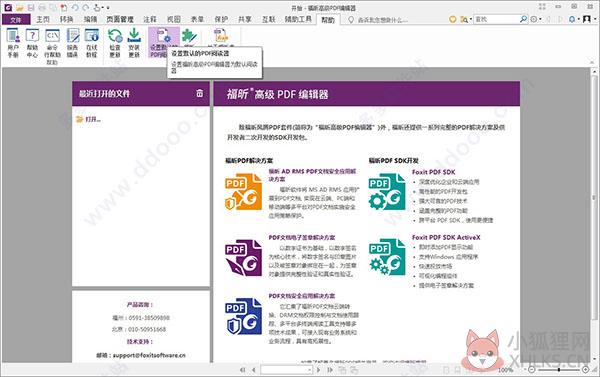This screenshot has height=377, width=600.
Task: Click the redo arrow in quick access toolbar
Action: [x=86, y=8]
